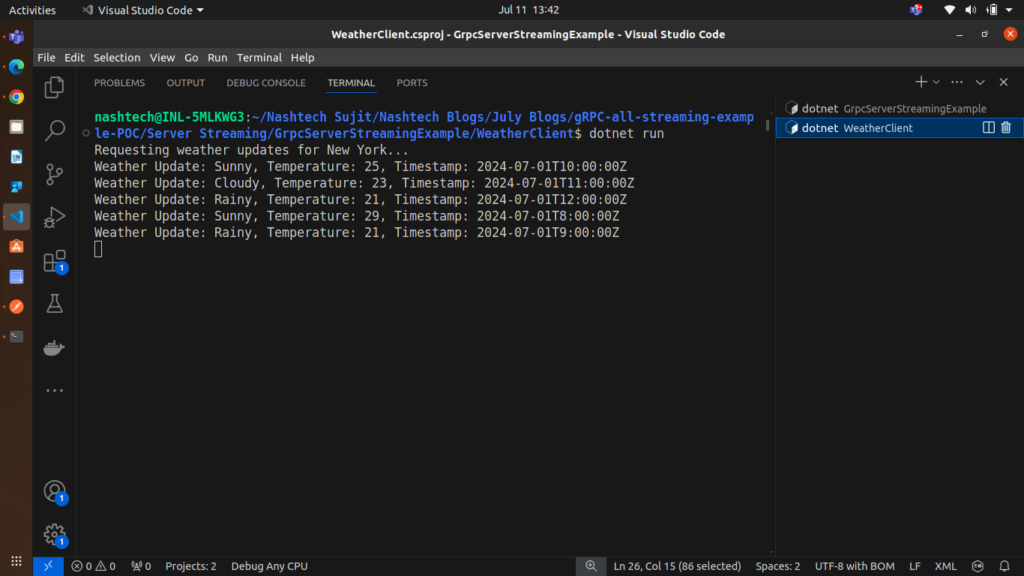
Task: Split the WeatherClient terminal
Action: coord(989,128)
